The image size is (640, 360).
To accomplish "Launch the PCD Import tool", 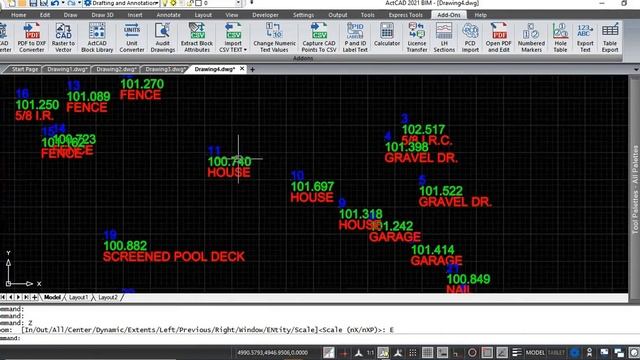I will coord(470,38).
